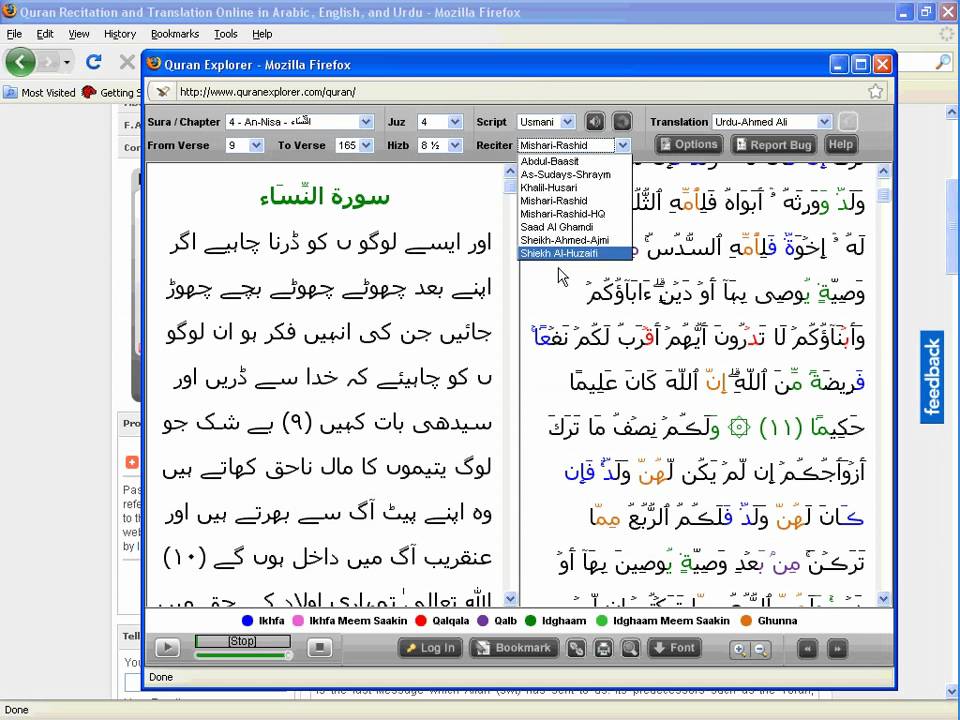Open the Help button in Quran Explorer
Screen dimensions: 960x720
840,145
